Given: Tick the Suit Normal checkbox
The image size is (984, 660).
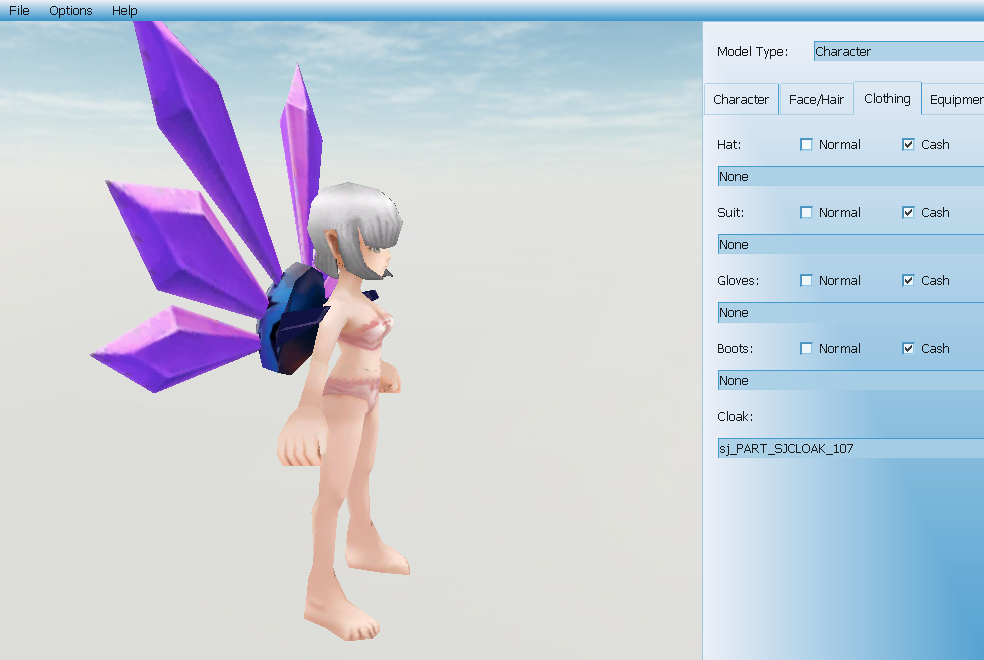Looking at the screenshot, I should [807, 213].
